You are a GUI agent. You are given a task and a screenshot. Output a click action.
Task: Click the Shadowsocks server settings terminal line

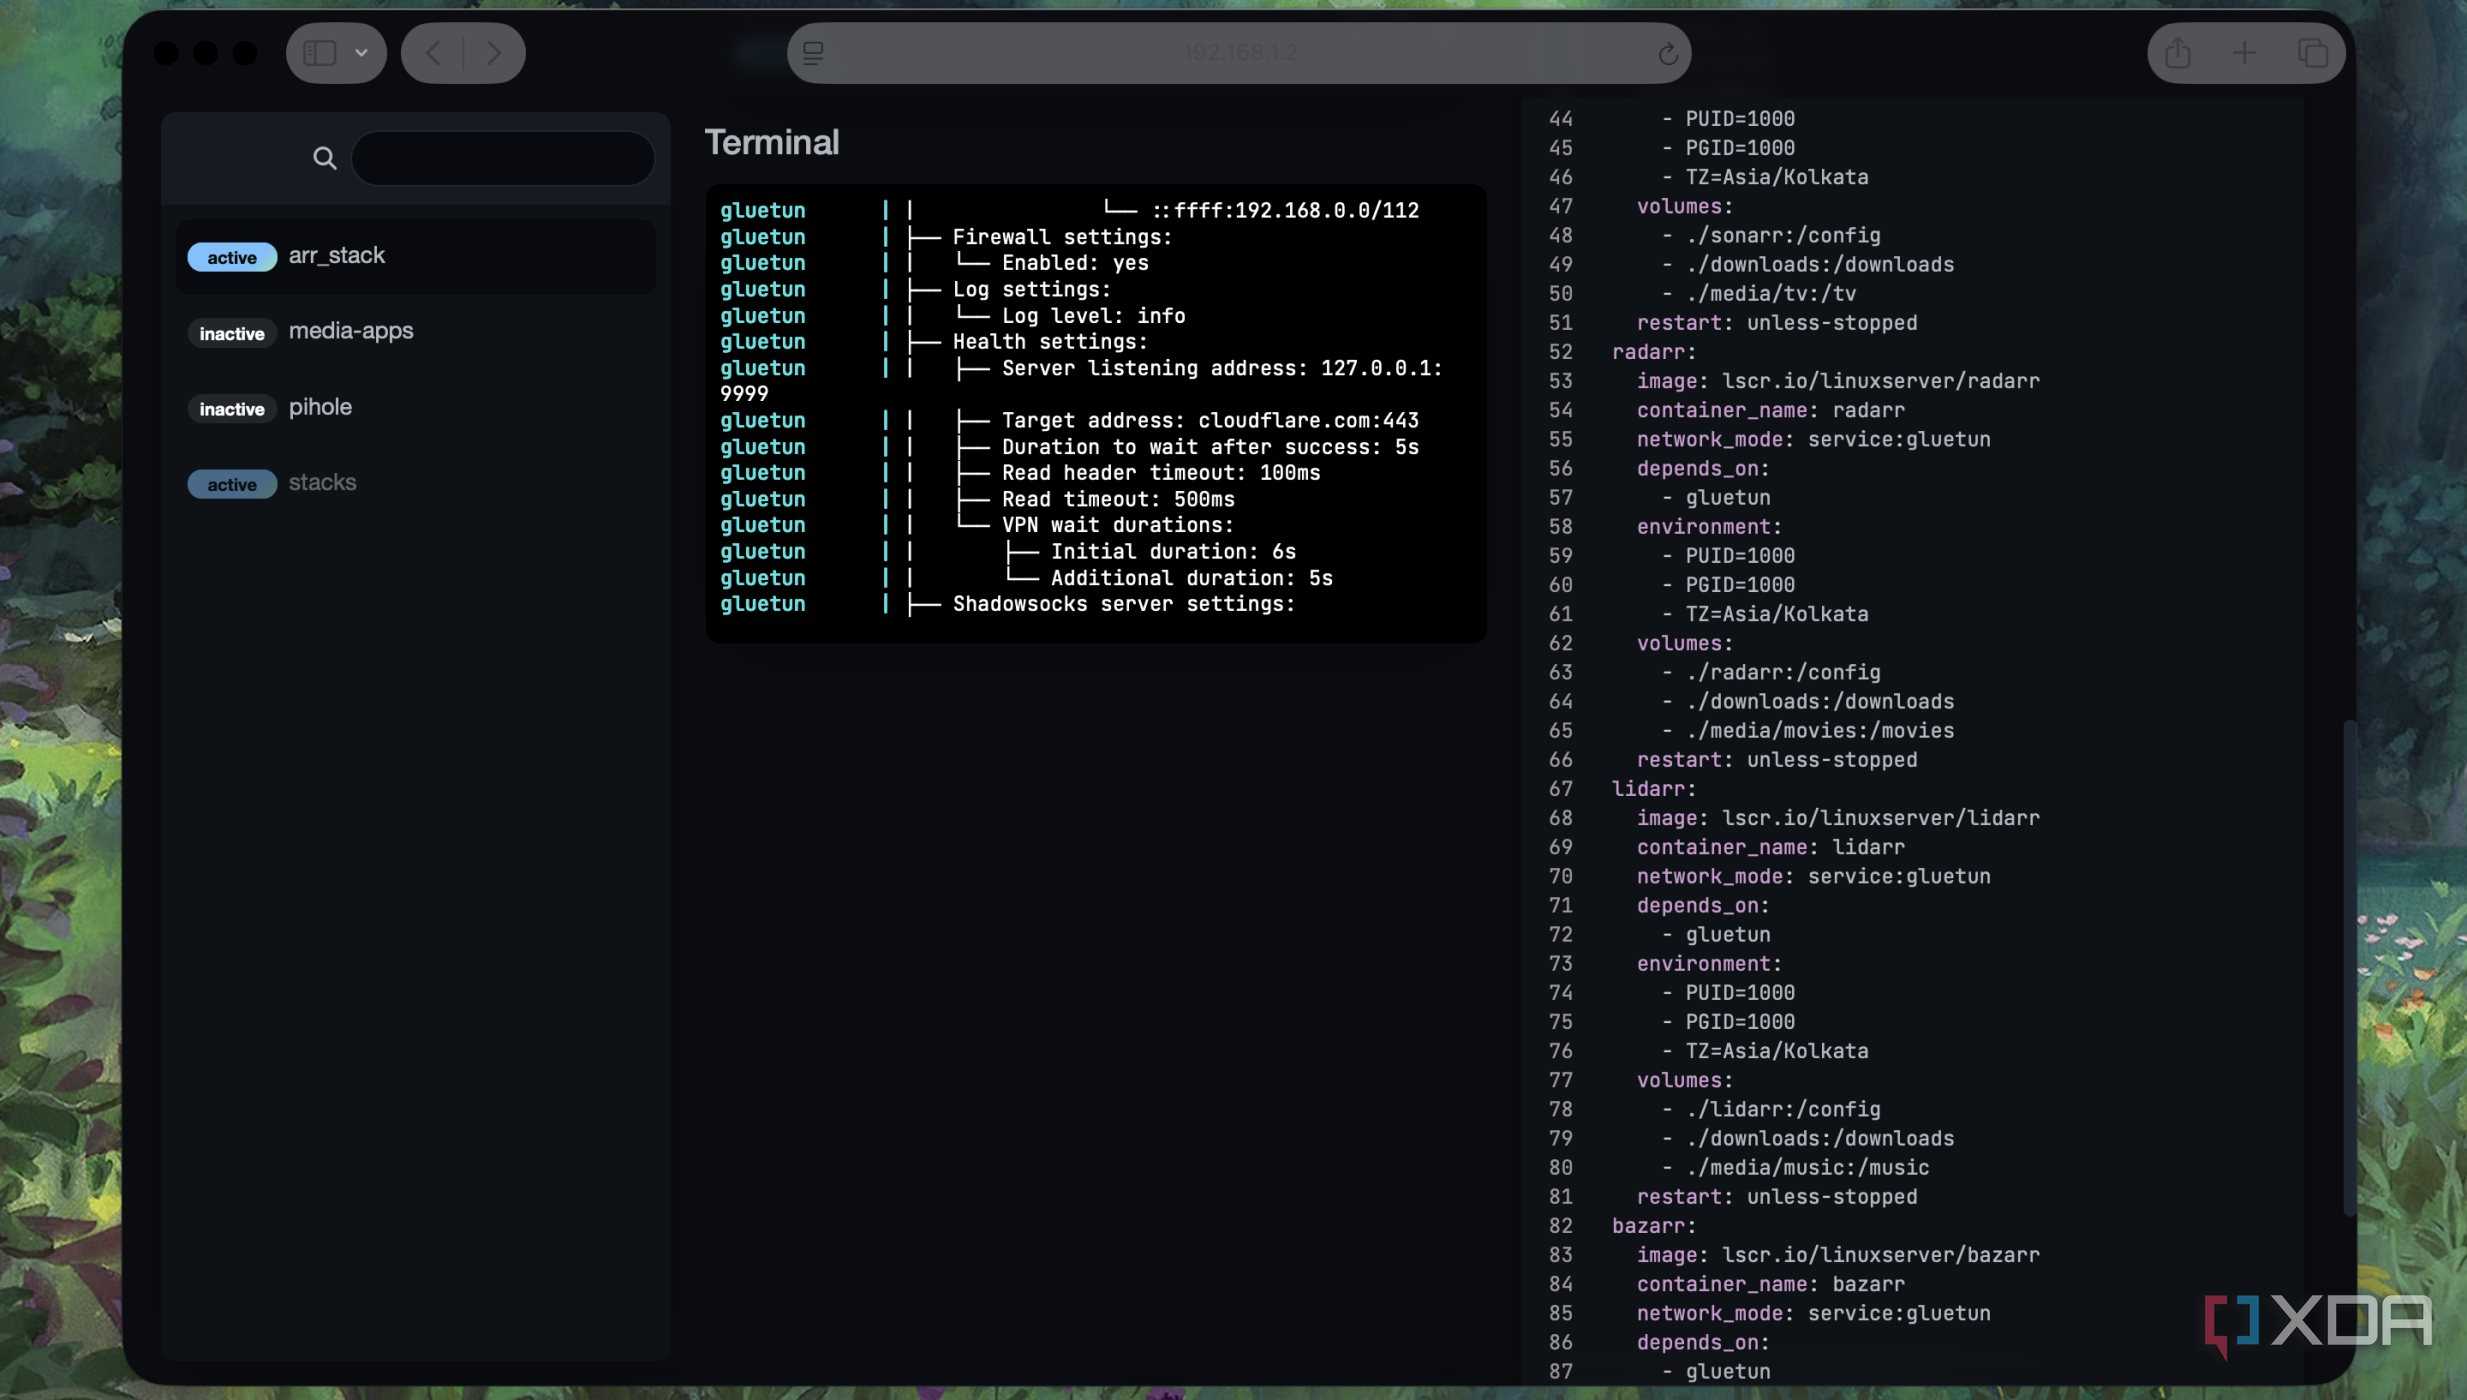tap(1123, 604)
